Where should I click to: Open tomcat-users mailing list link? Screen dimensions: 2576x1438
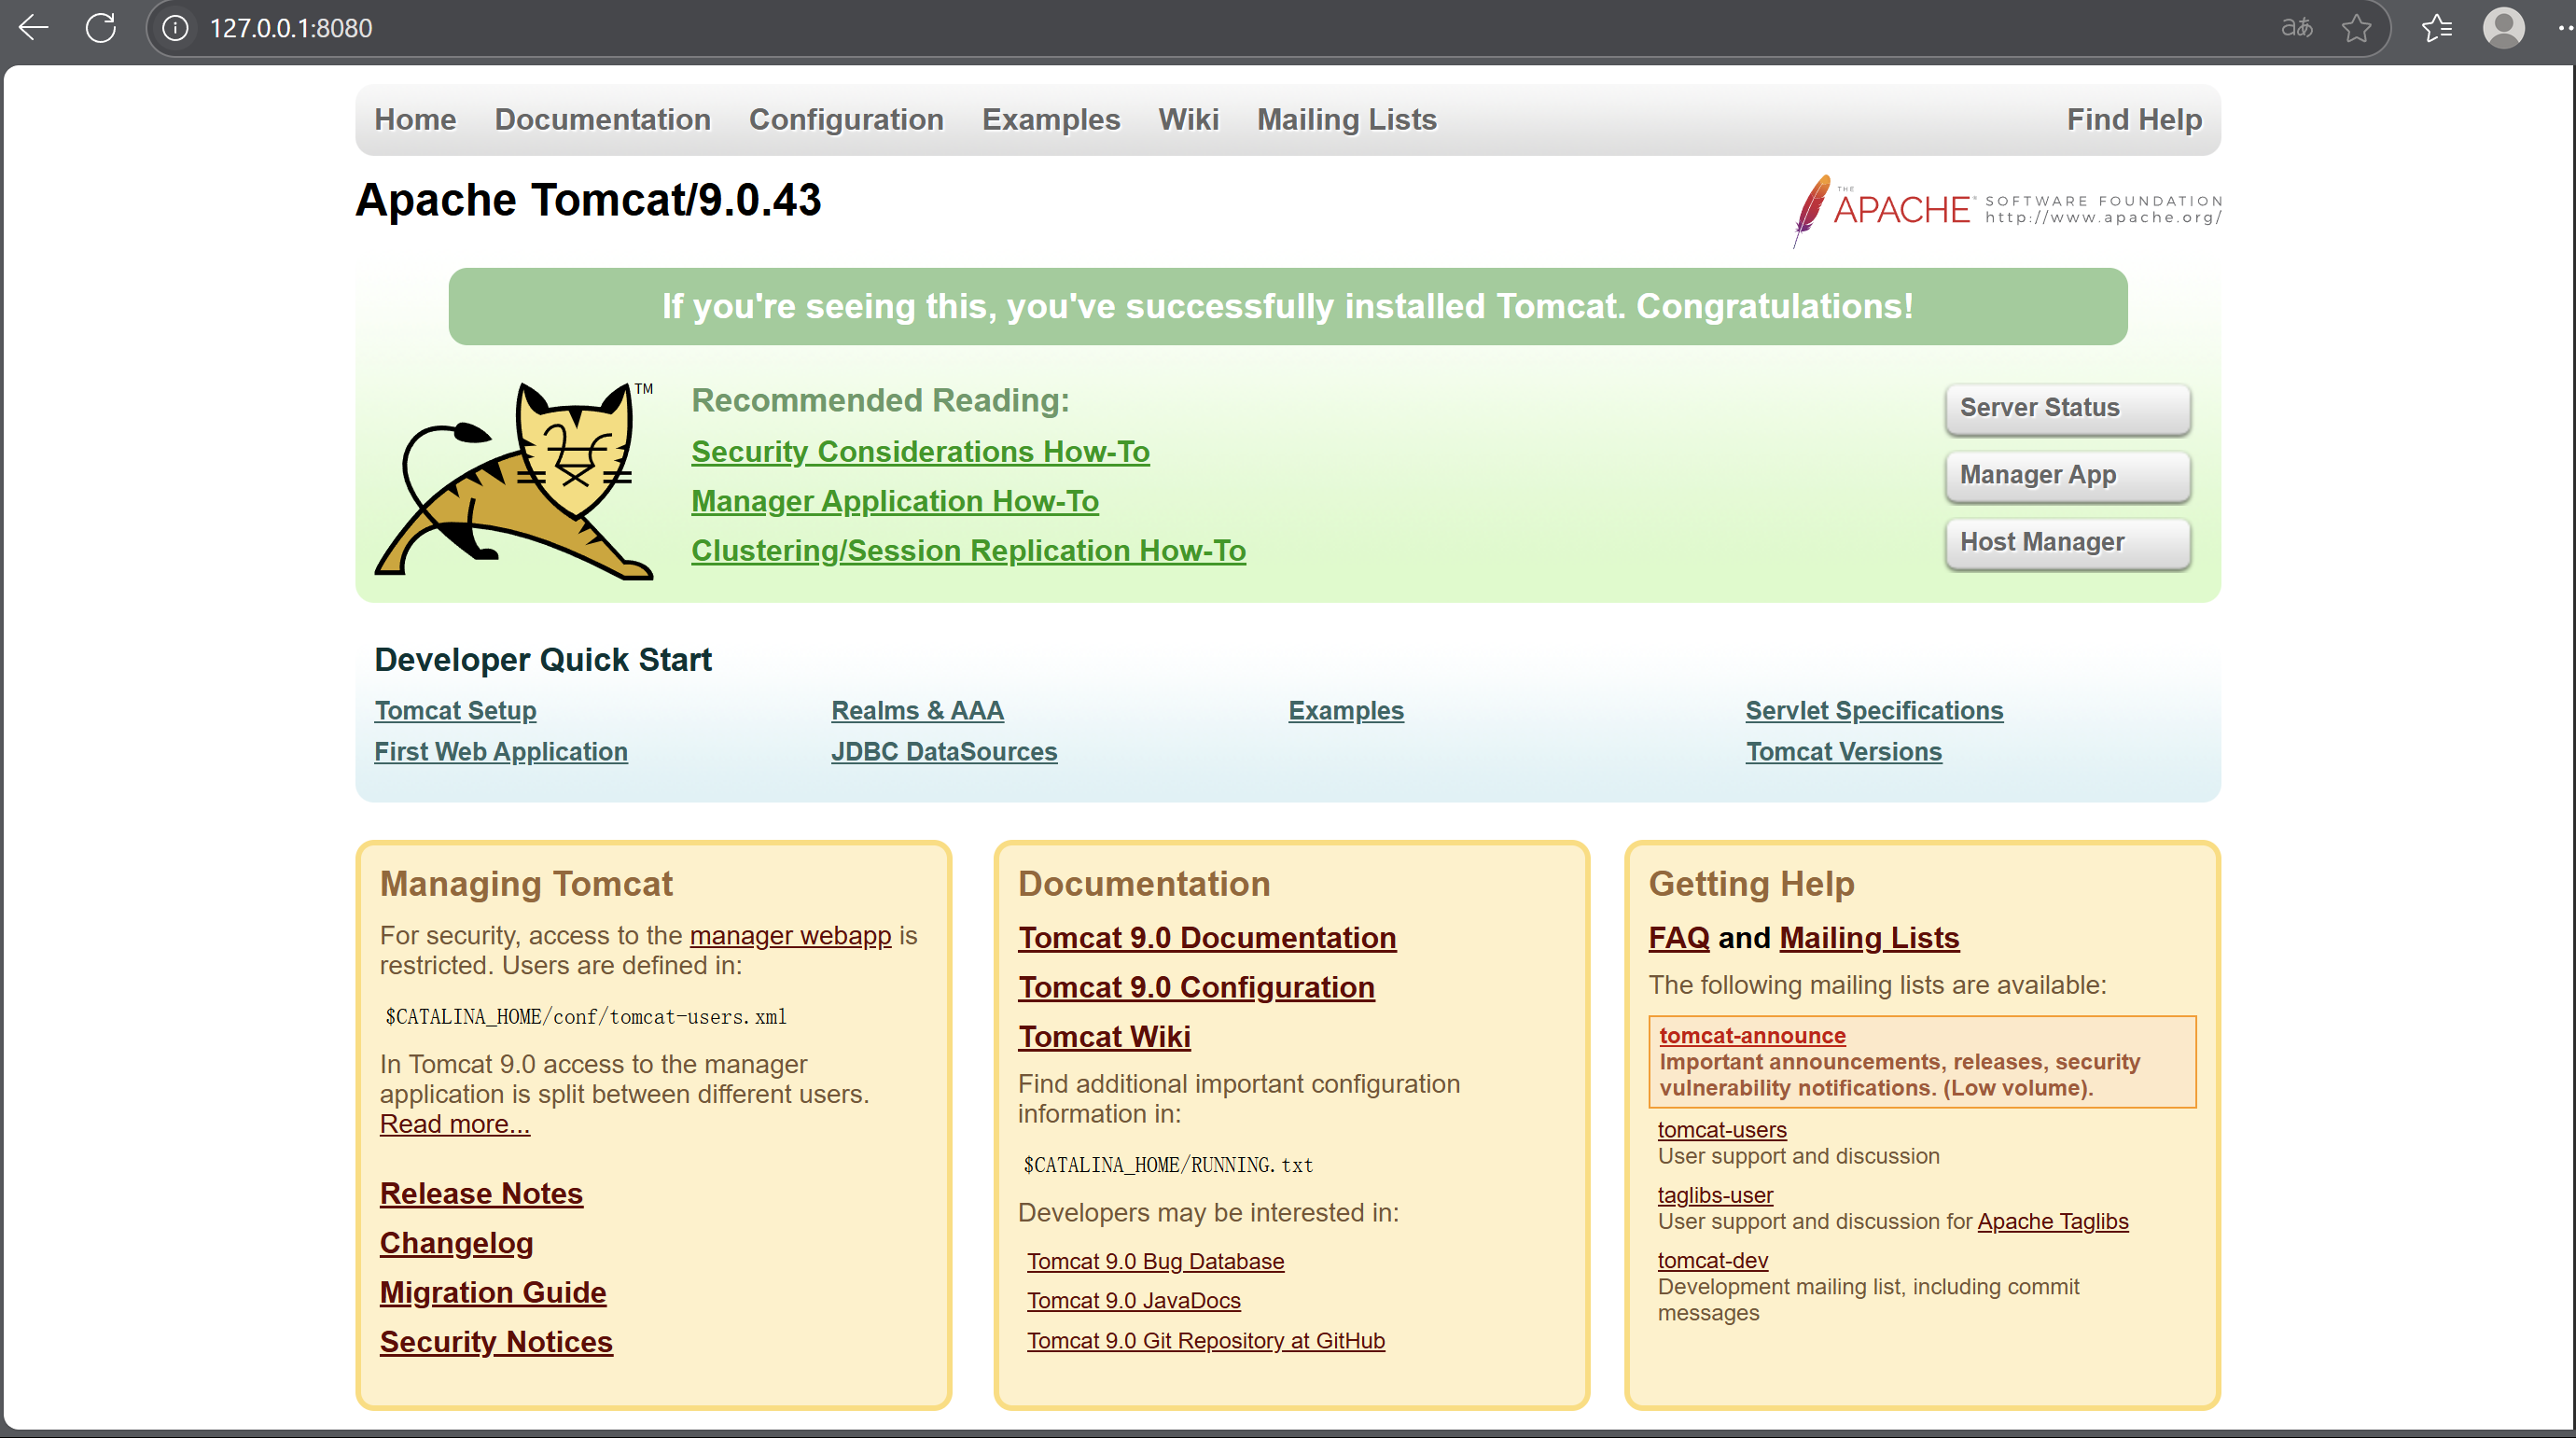point(1722,1130)
